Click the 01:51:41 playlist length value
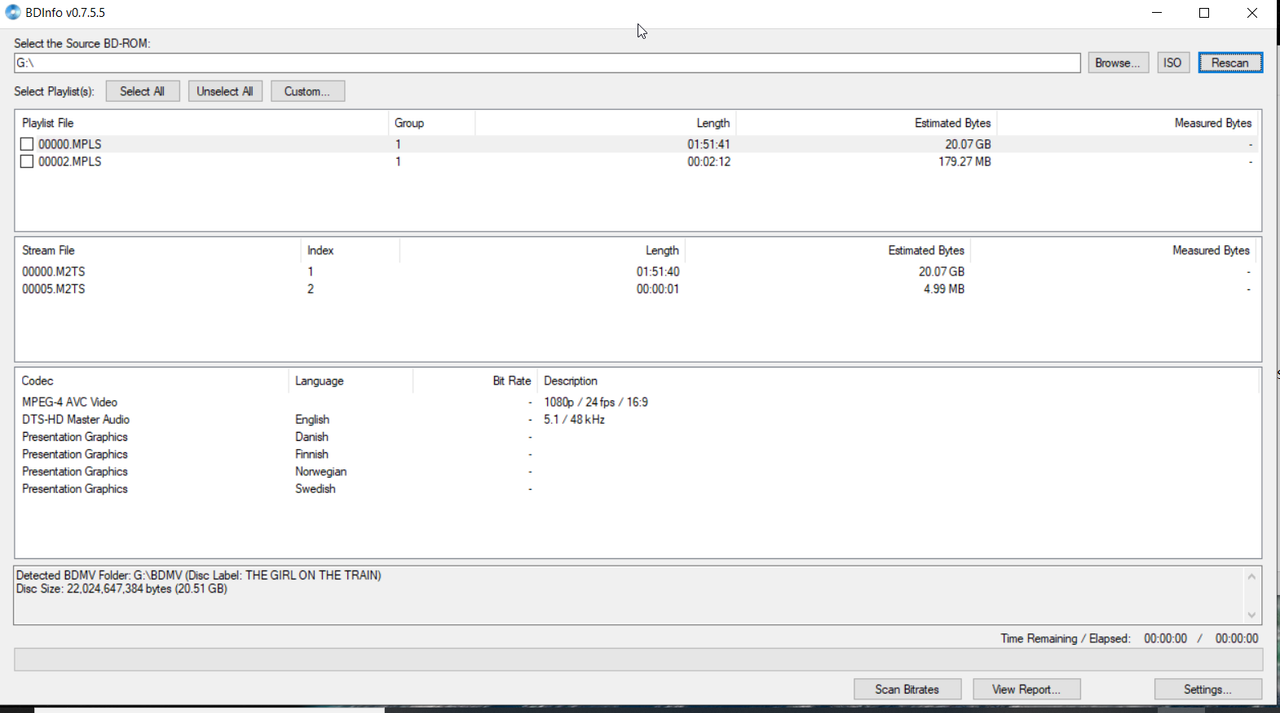 pyautogui.click(x=708, y=144)
